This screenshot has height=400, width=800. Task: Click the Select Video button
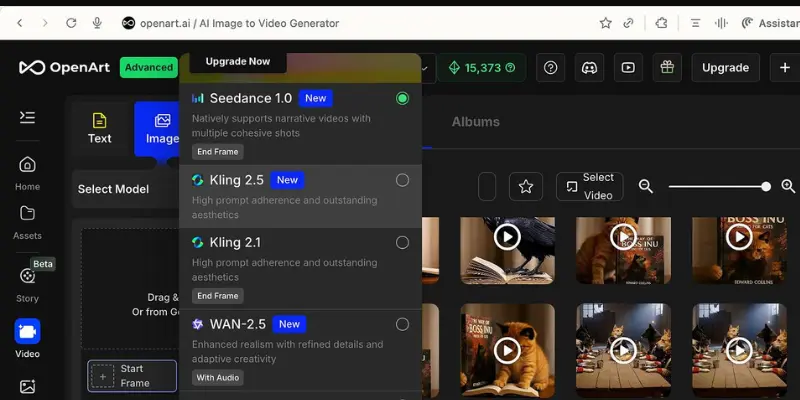coord(590,187)
